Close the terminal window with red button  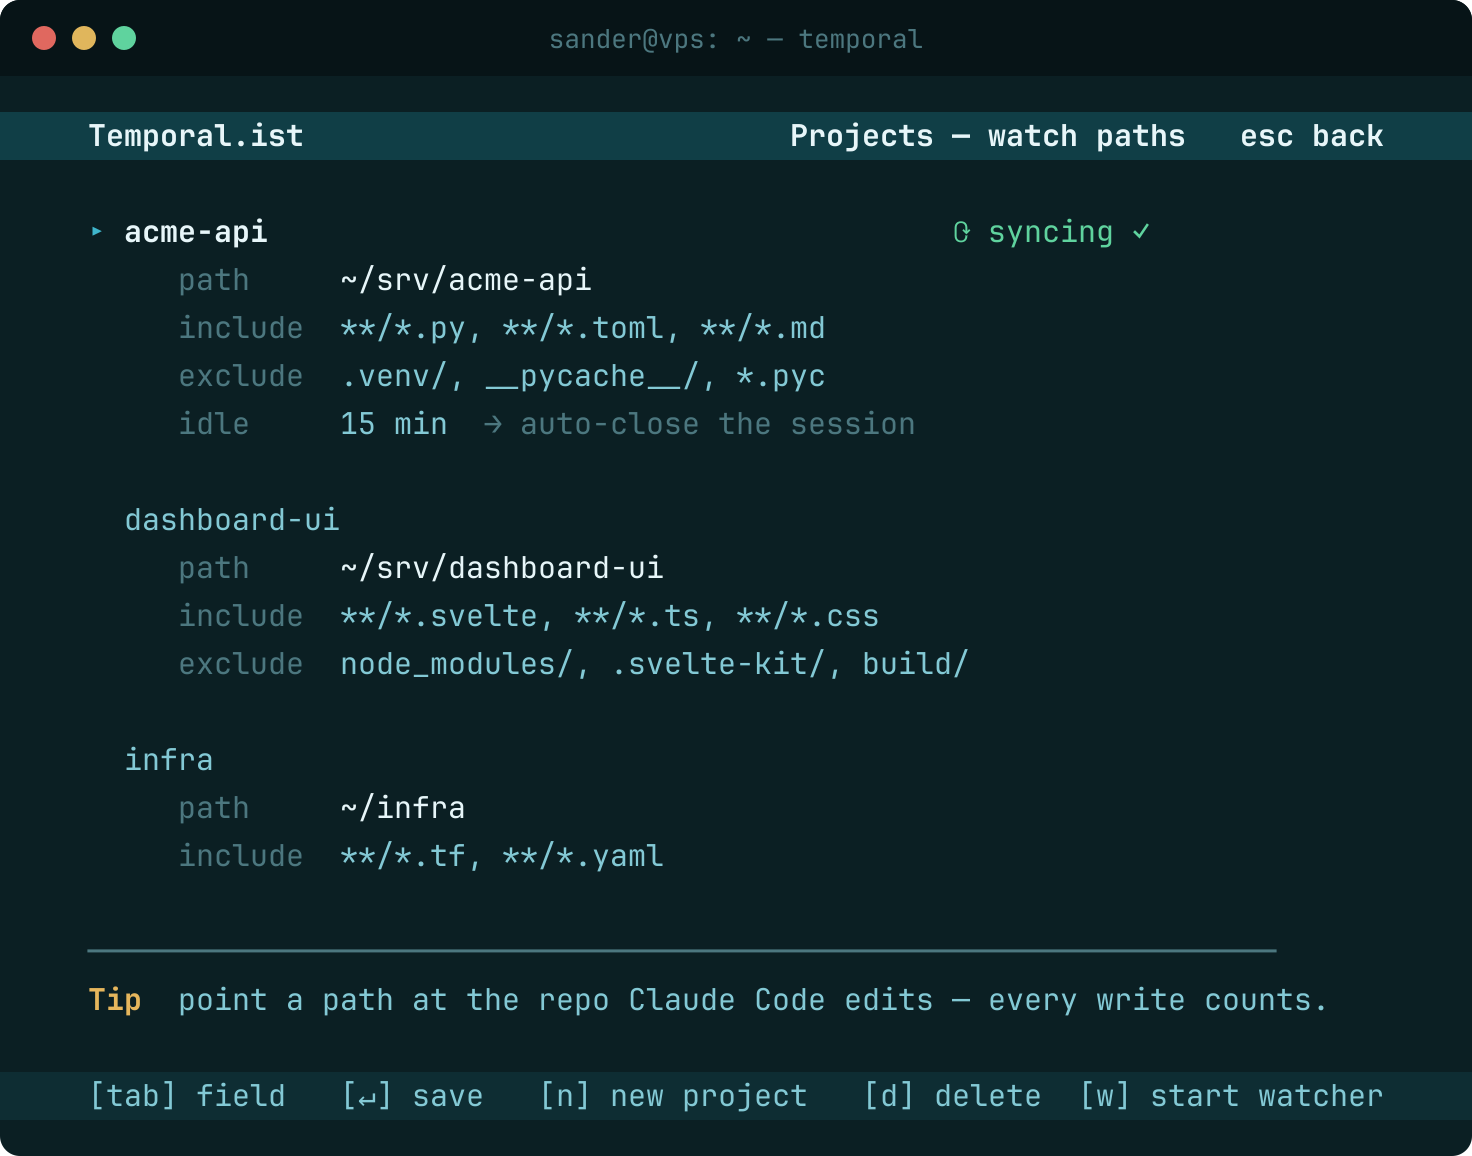pos(44,38)
